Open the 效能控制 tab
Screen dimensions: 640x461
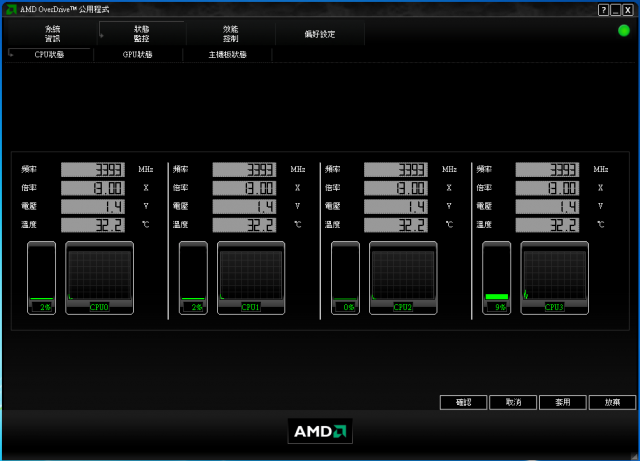231,33
